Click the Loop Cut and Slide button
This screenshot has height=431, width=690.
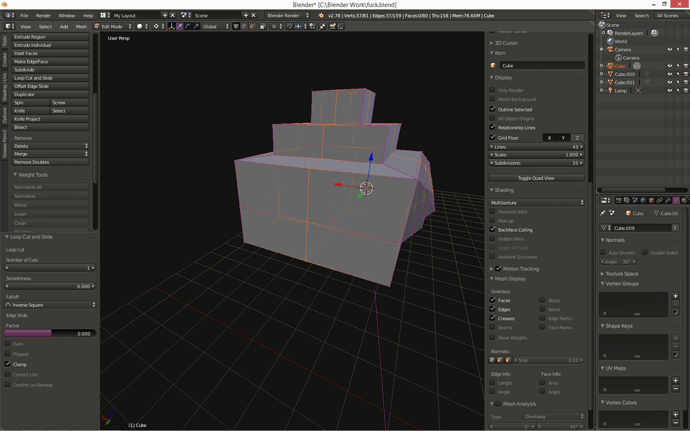(34, 78)
